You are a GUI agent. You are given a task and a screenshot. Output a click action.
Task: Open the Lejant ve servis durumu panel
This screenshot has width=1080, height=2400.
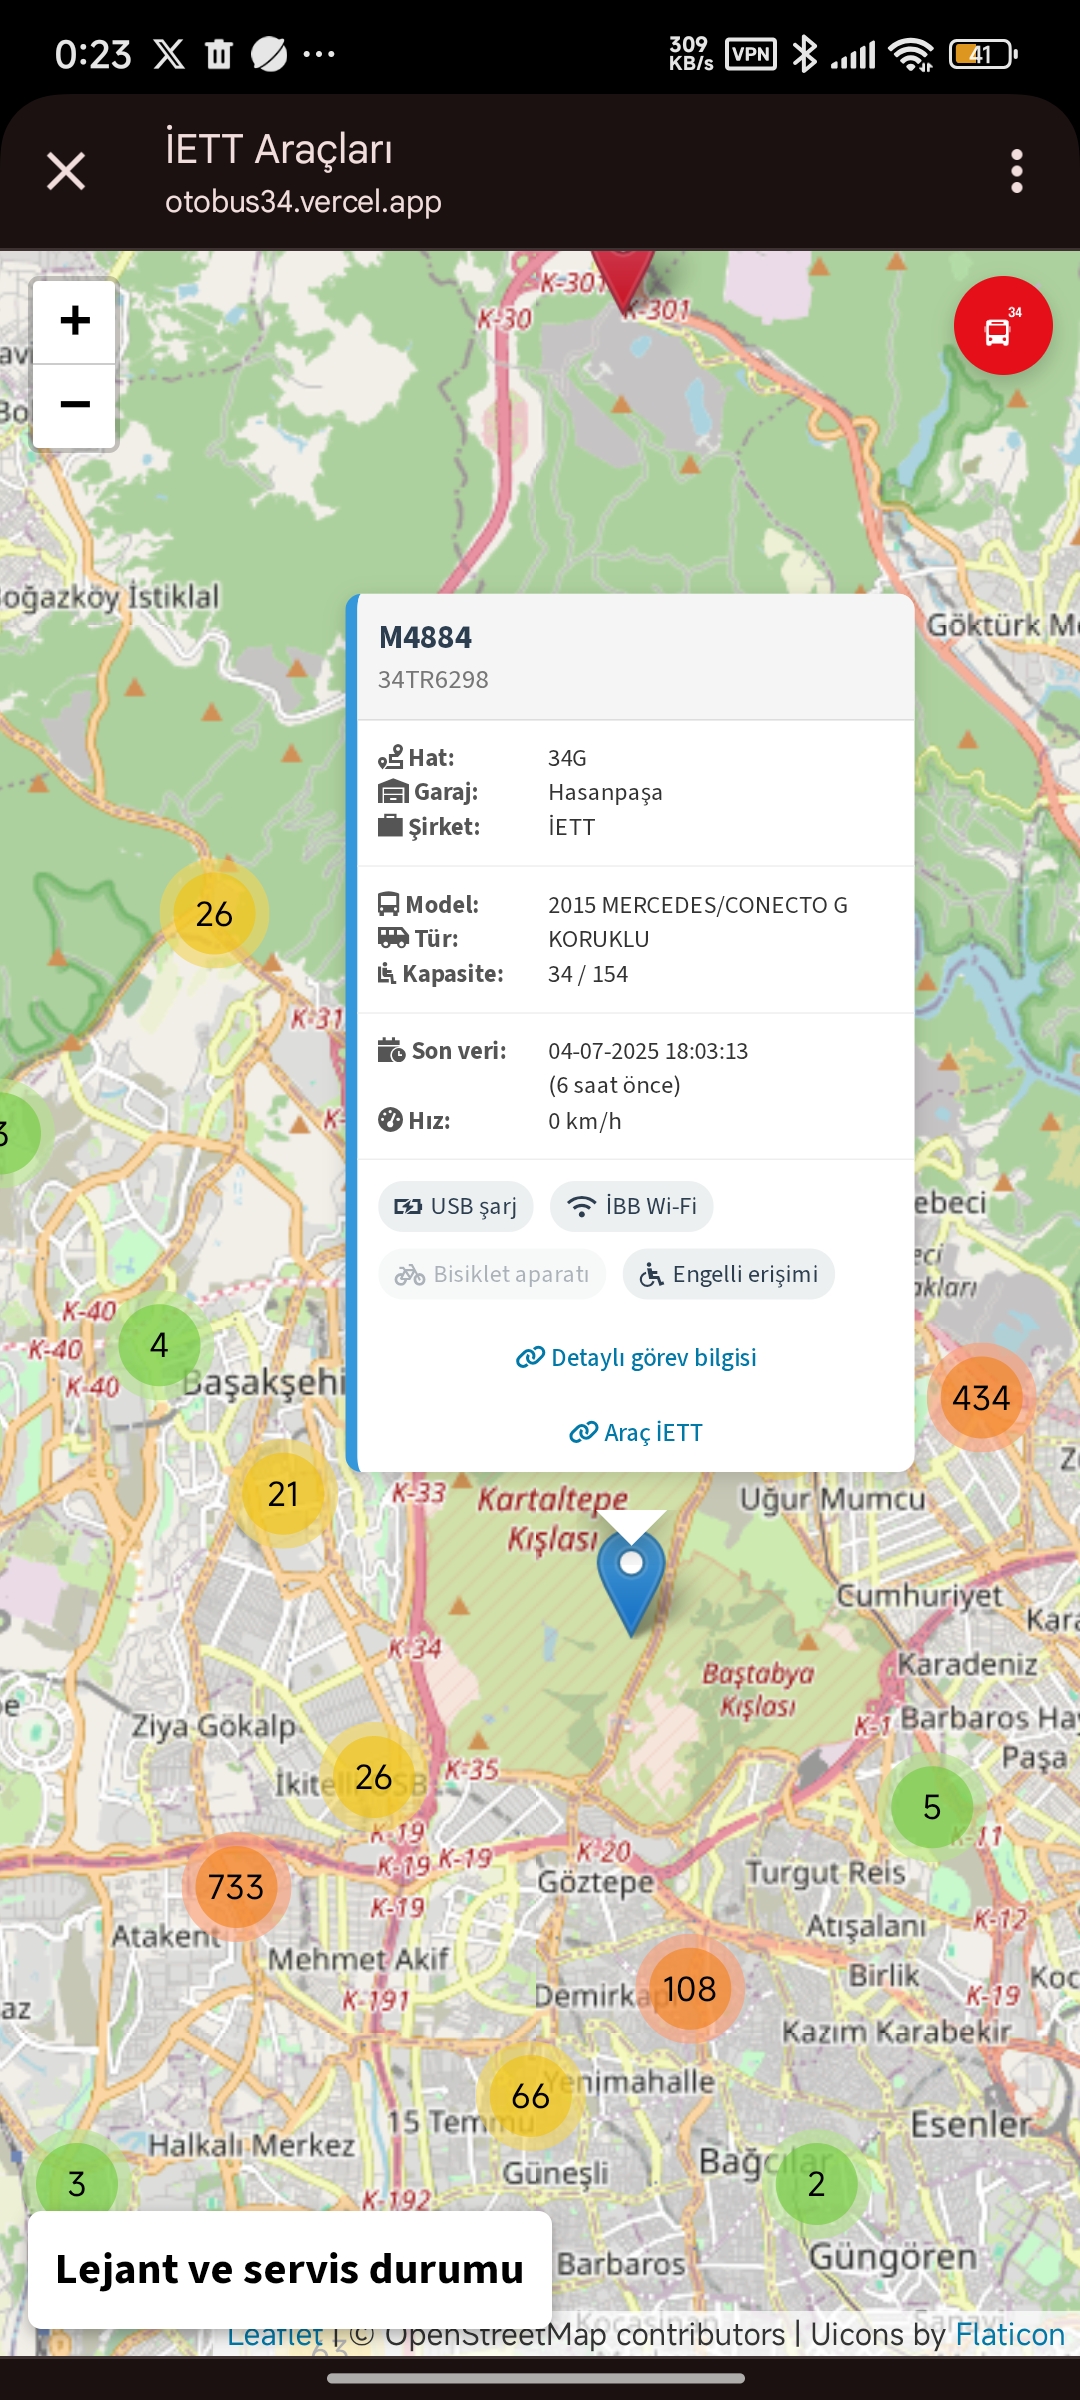[x=290, y=2269]
